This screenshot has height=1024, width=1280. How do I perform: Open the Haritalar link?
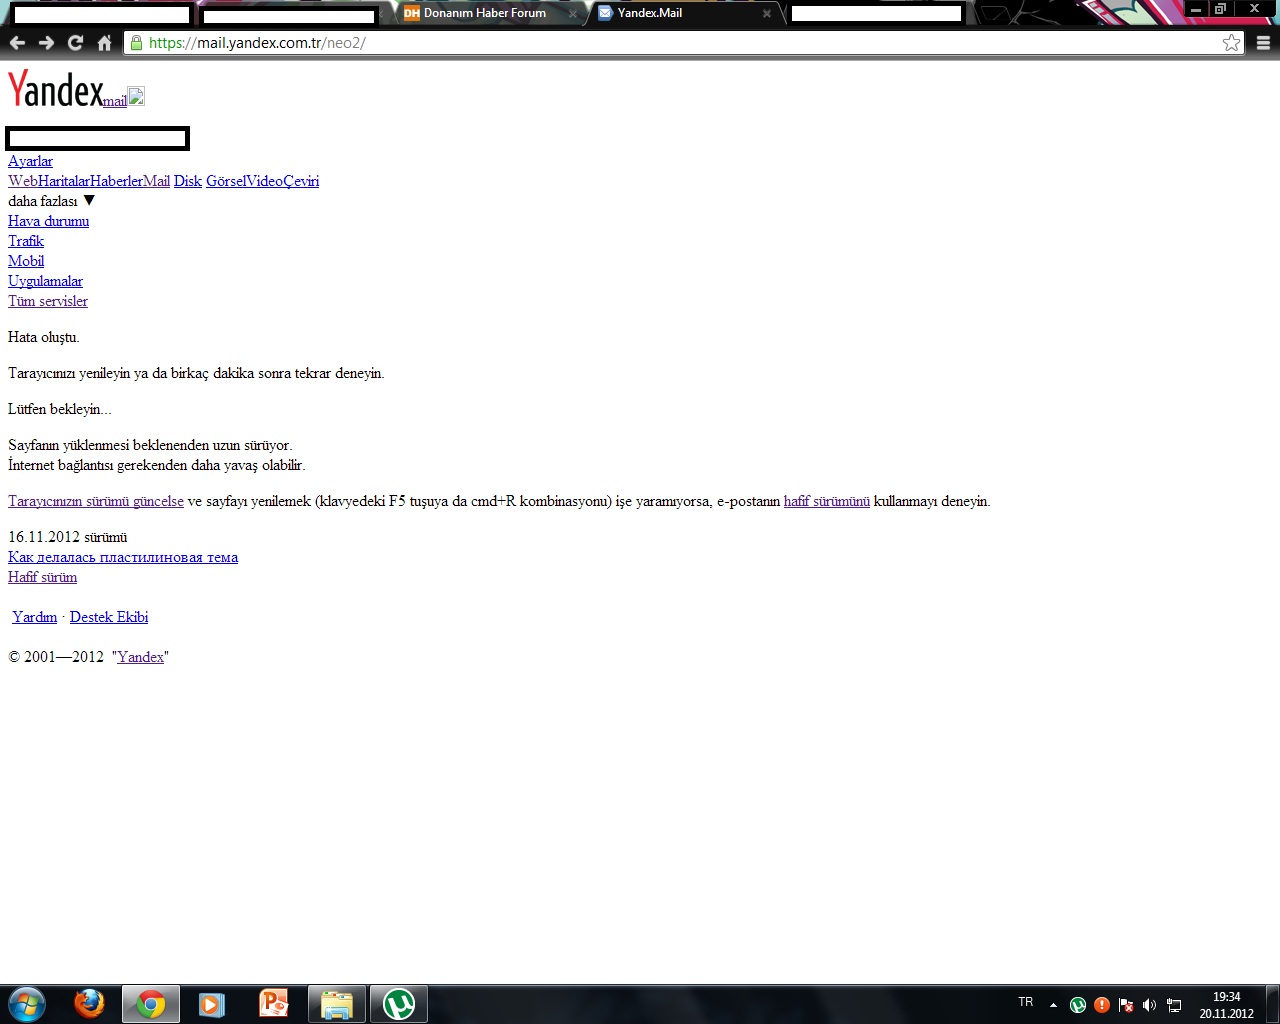[x=64, y=181]
